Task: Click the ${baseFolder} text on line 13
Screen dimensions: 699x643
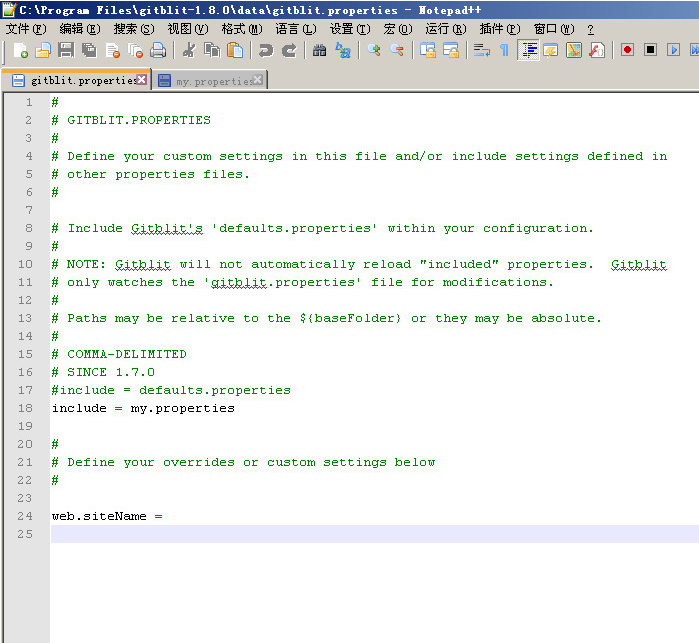Action: coord(350,318)
